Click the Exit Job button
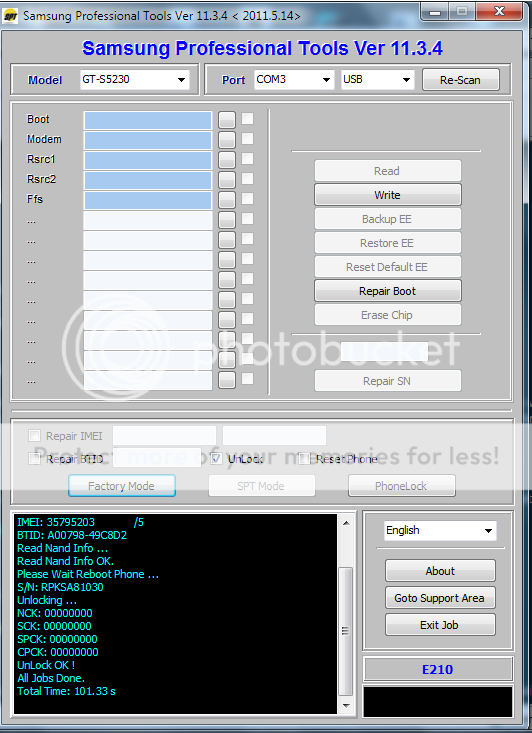This screenshot has width=532, height=733. [x=440, y=625]
